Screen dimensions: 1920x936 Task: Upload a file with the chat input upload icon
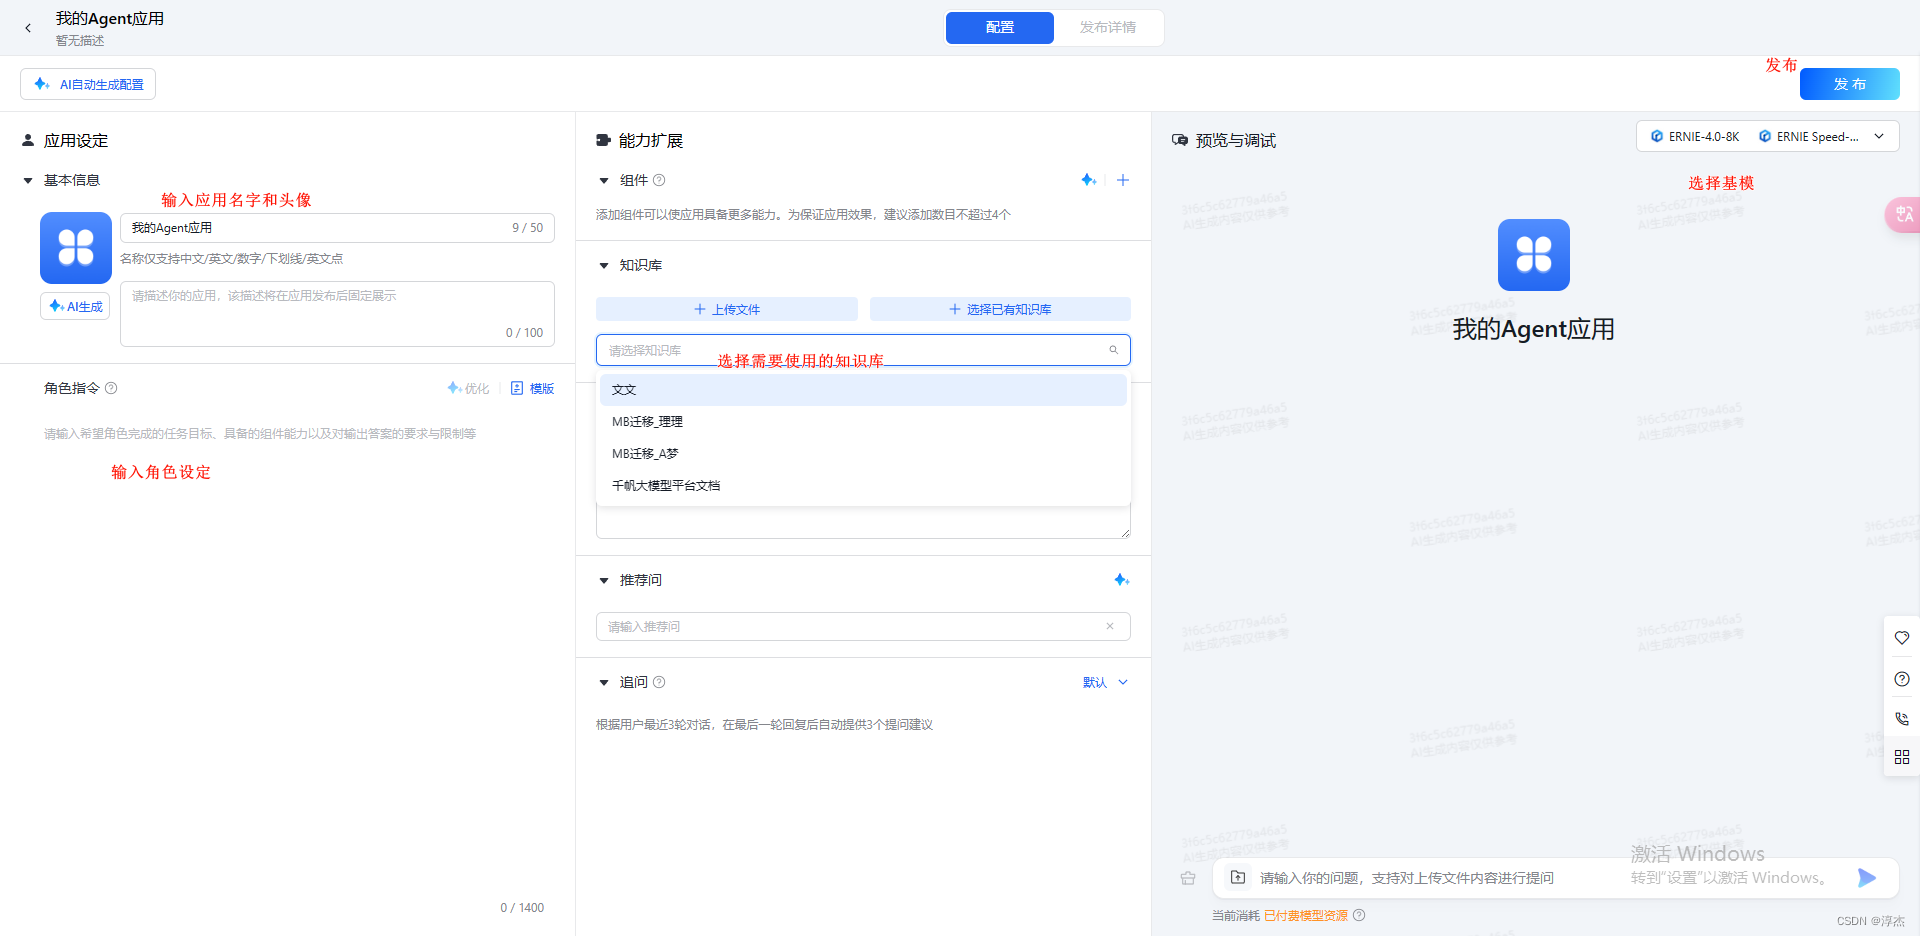point(1238,877)
